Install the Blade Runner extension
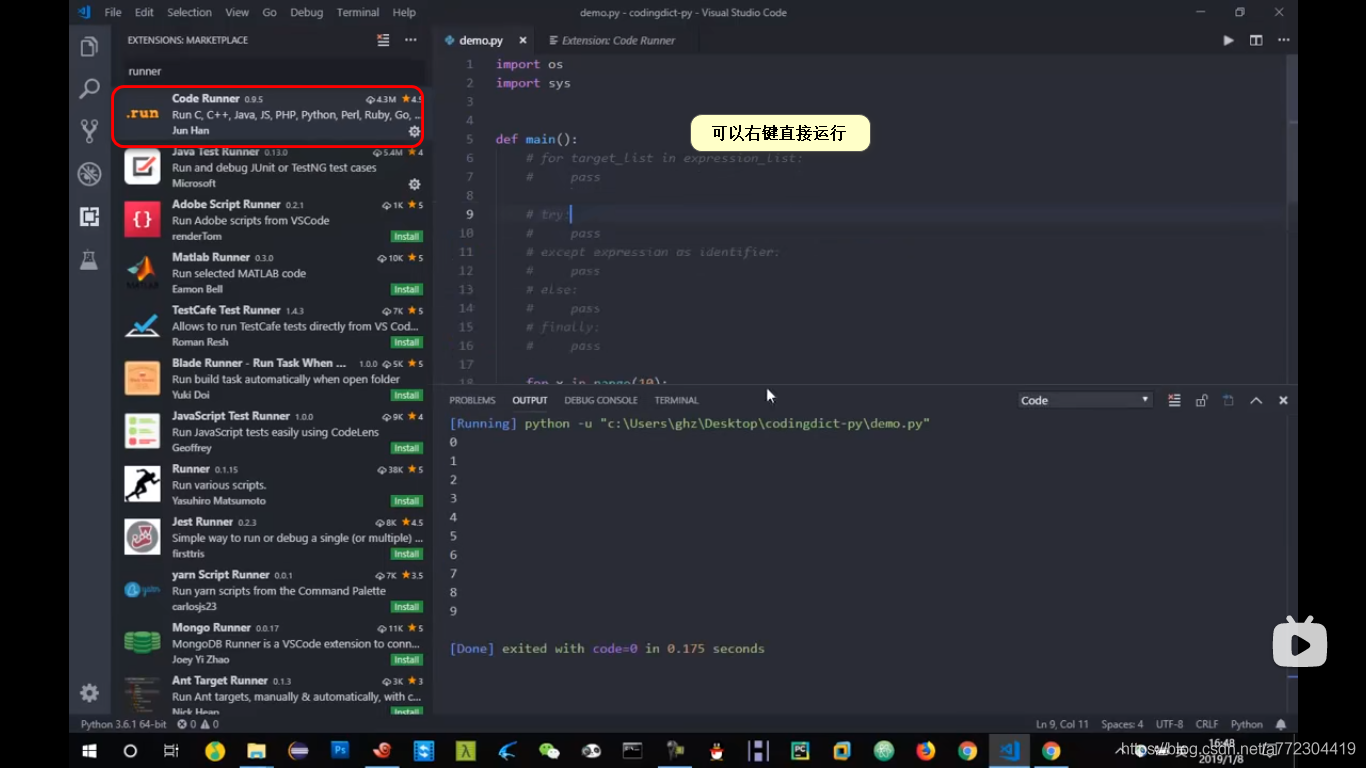Image resolution: width=1366 pixels, height=768 pixels. click(407, 396)
